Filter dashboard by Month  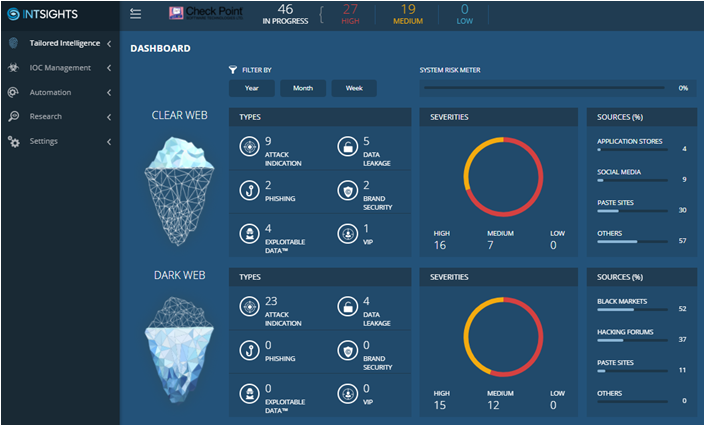303,88
